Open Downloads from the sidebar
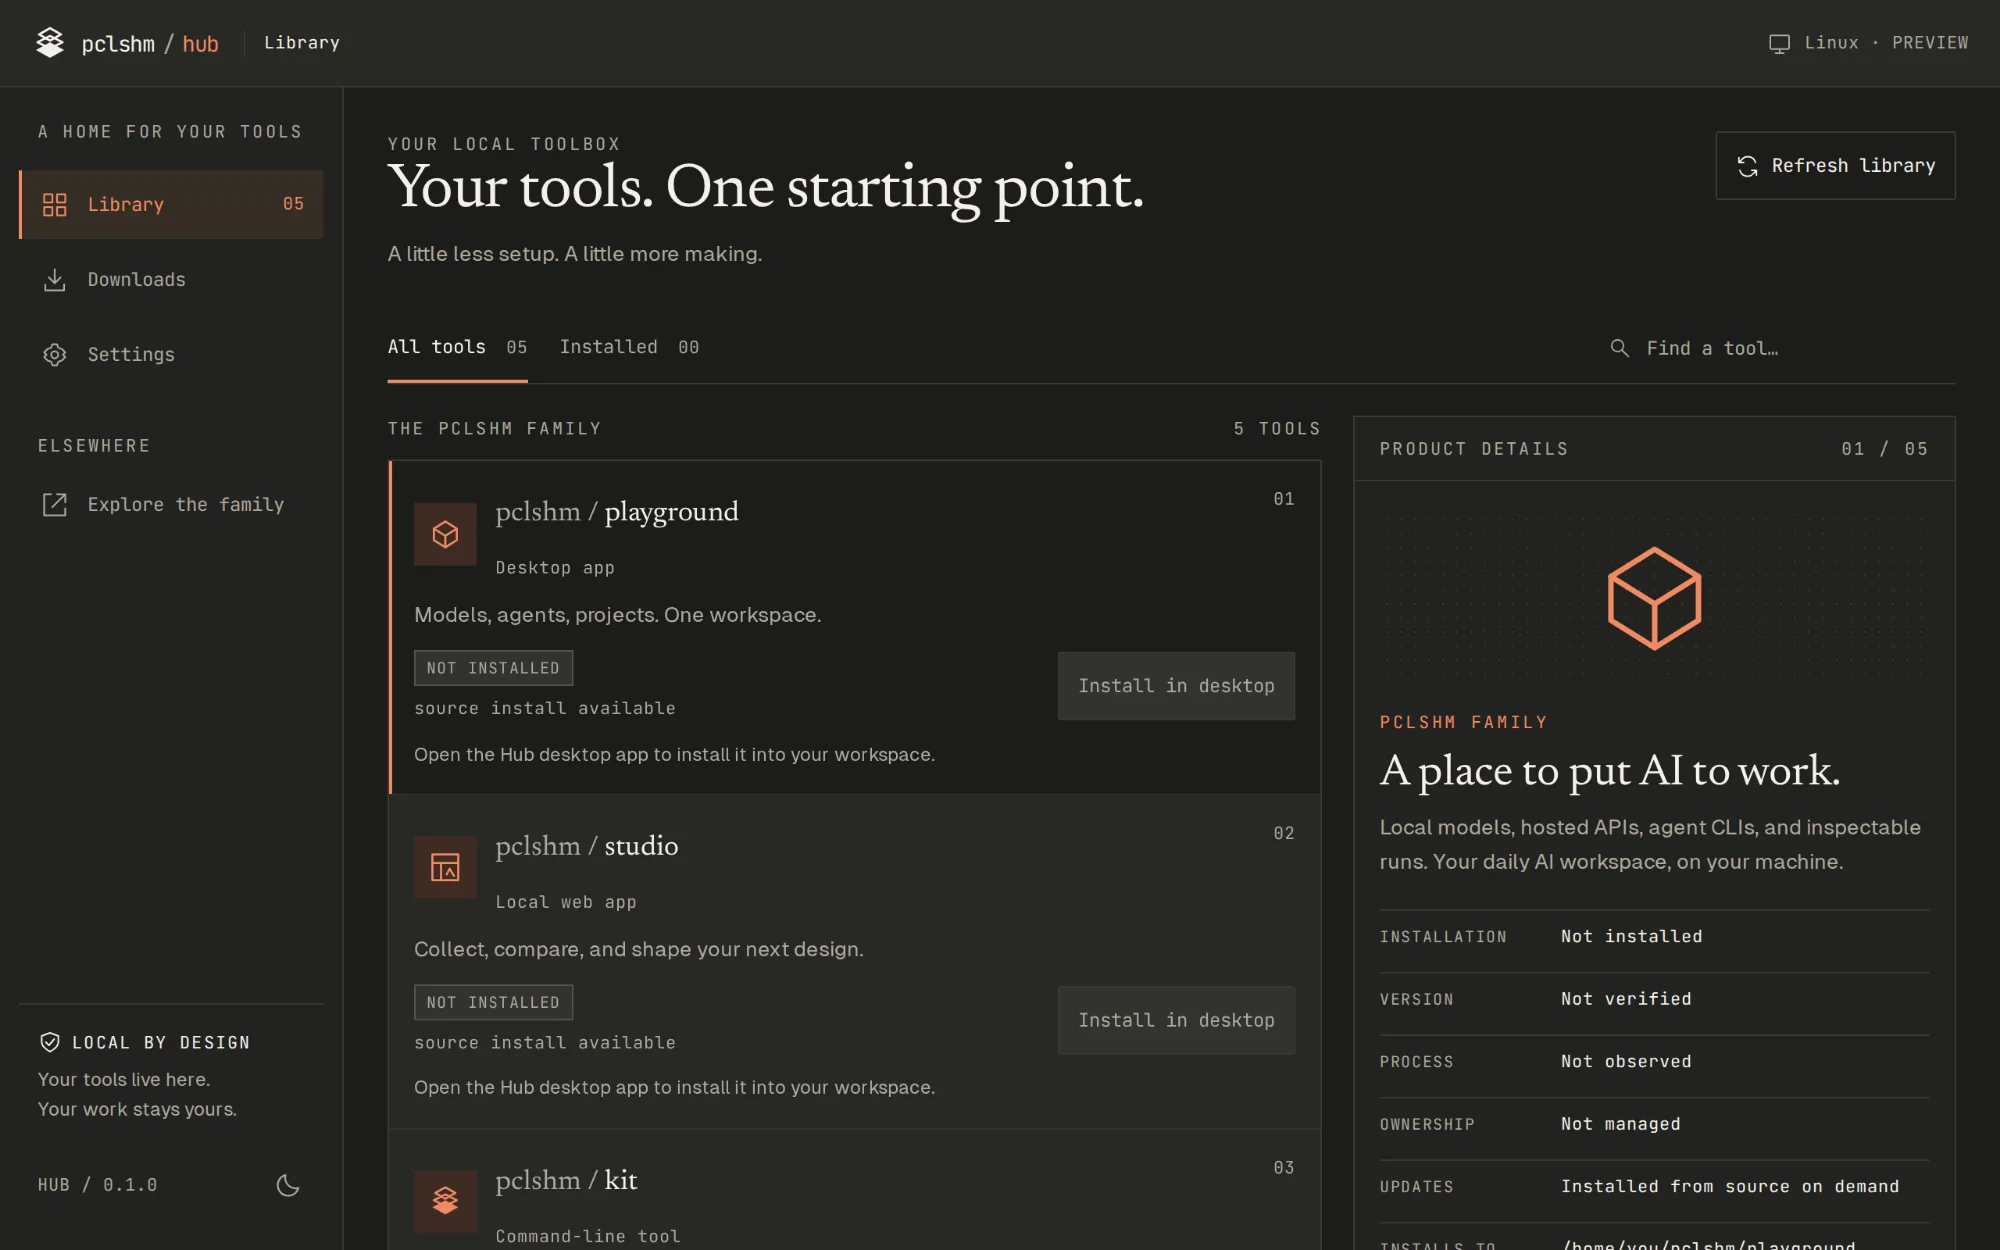 point(171,280)
